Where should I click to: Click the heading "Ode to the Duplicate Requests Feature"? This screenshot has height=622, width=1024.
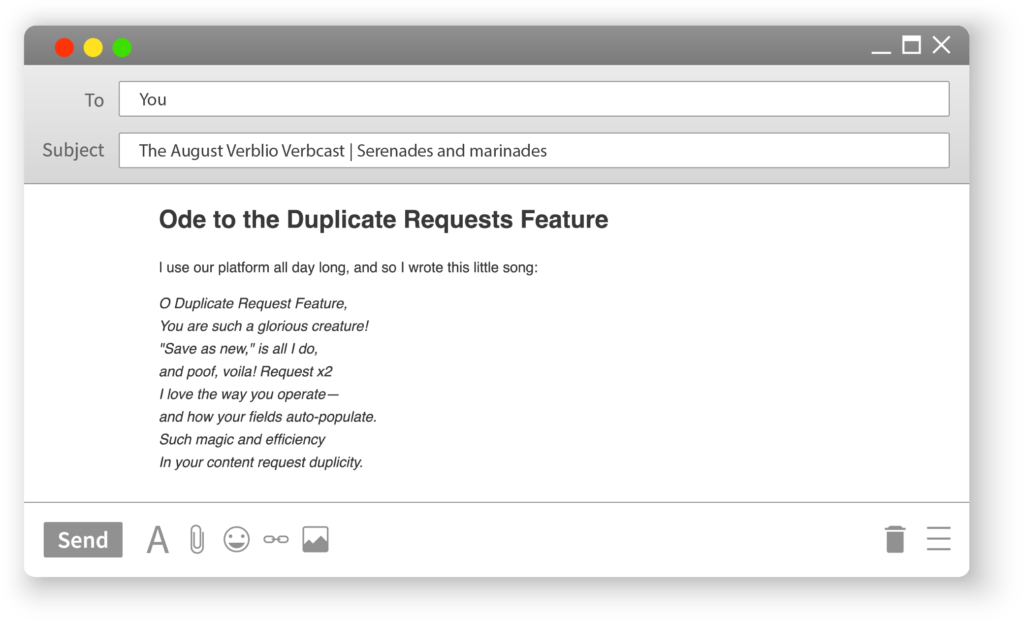(383, 220)
